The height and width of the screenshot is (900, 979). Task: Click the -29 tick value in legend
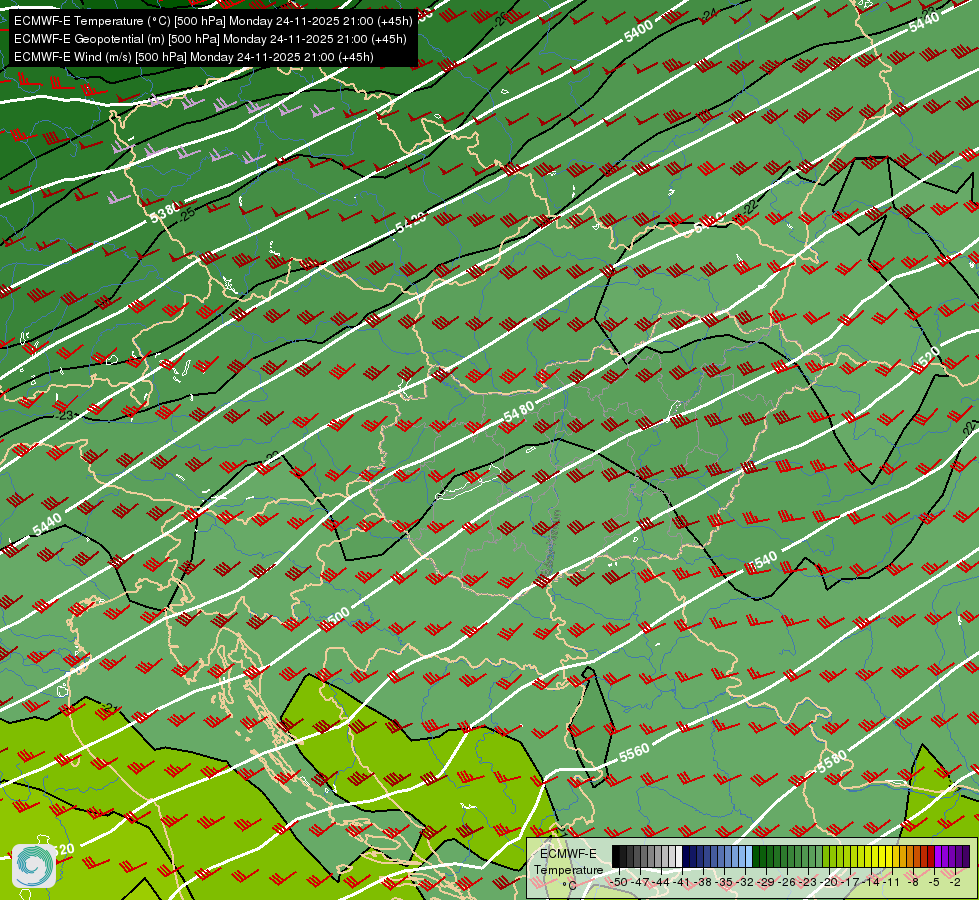(x=766, y=882)
